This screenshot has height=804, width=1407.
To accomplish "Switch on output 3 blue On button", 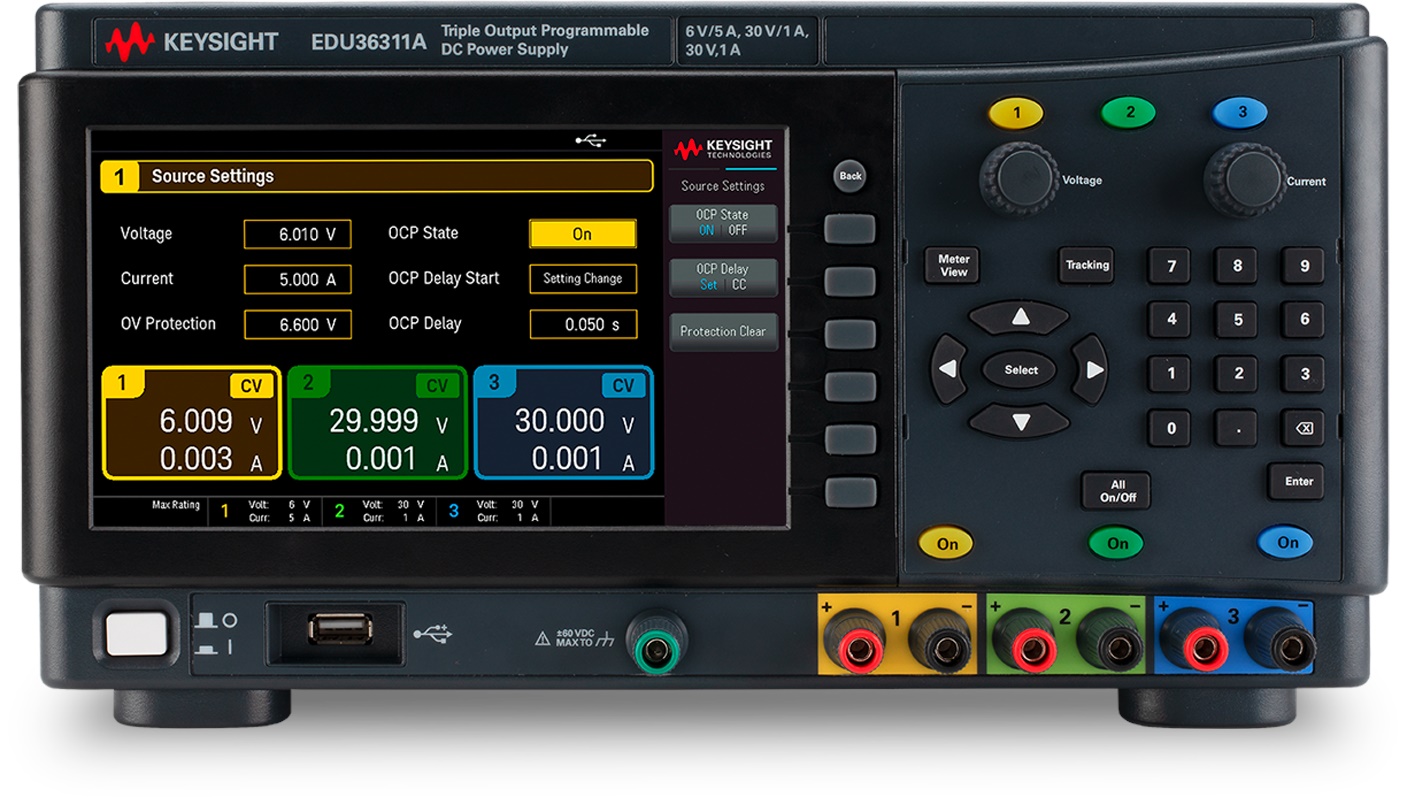I will pyautogui.click(x=1287, y=542).
